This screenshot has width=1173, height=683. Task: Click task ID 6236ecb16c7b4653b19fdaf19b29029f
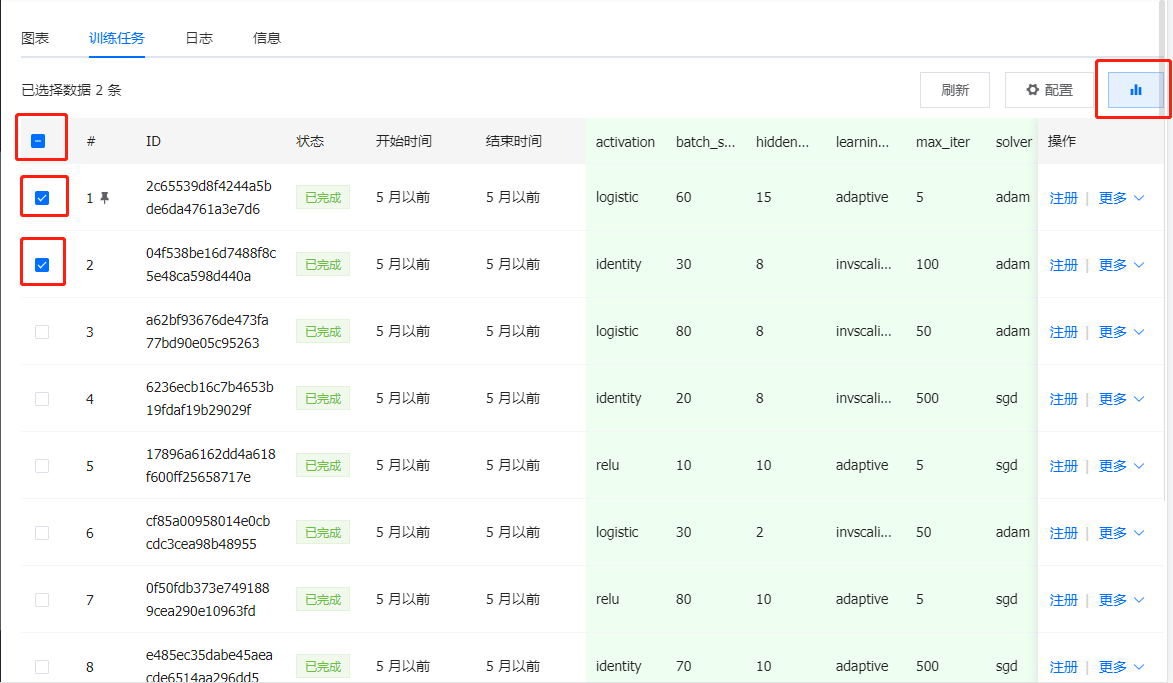coord(209,399)
